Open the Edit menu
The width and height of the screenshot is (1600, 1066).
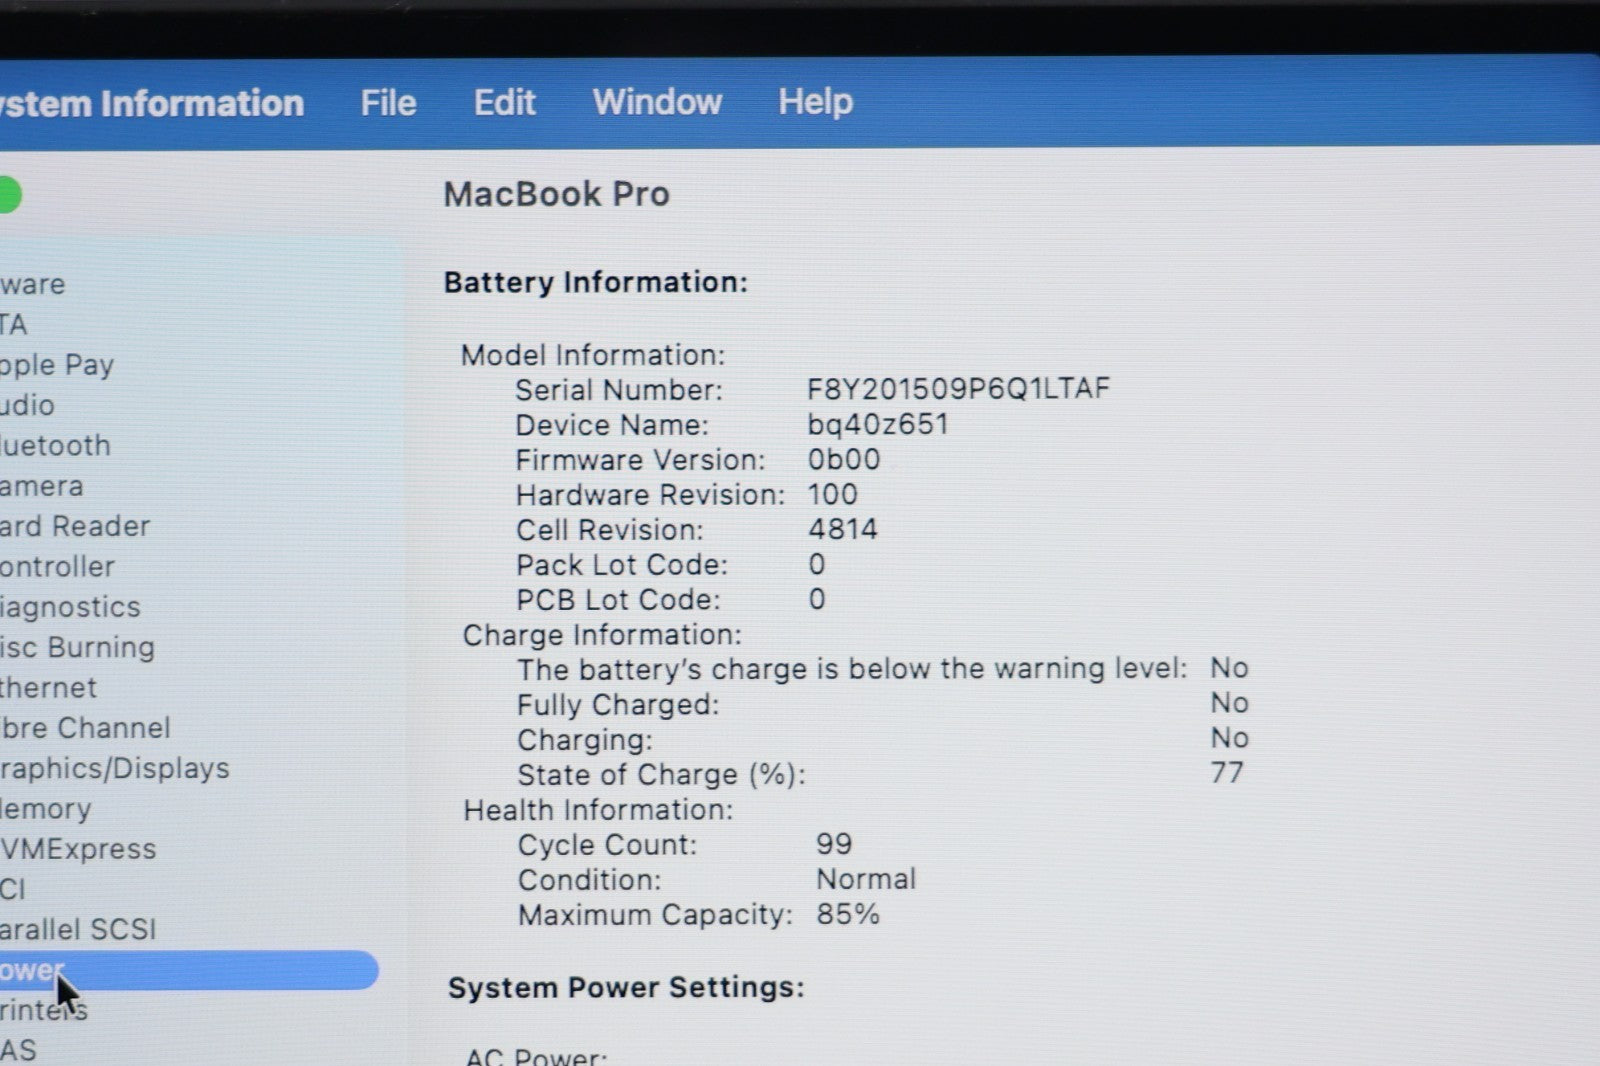pyautogui.click(x=504, y=102)
